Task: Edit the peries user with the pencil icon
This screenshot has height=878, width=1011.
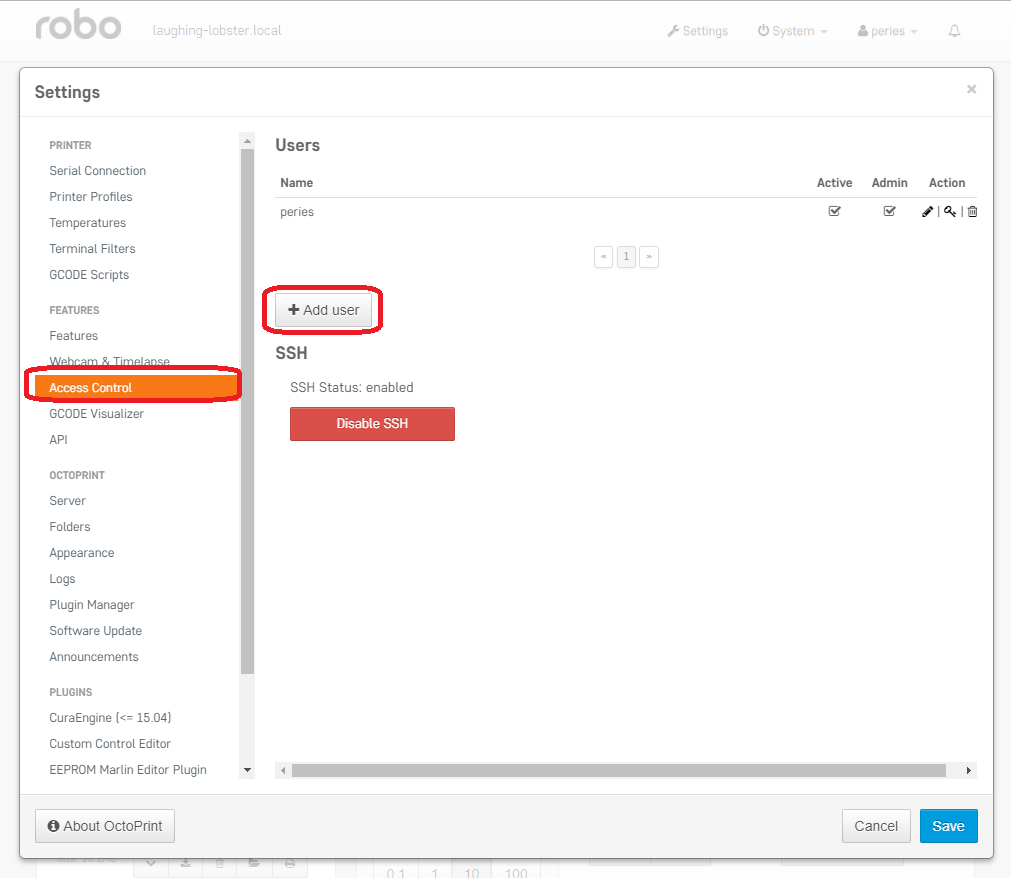Action: (927, 211)
